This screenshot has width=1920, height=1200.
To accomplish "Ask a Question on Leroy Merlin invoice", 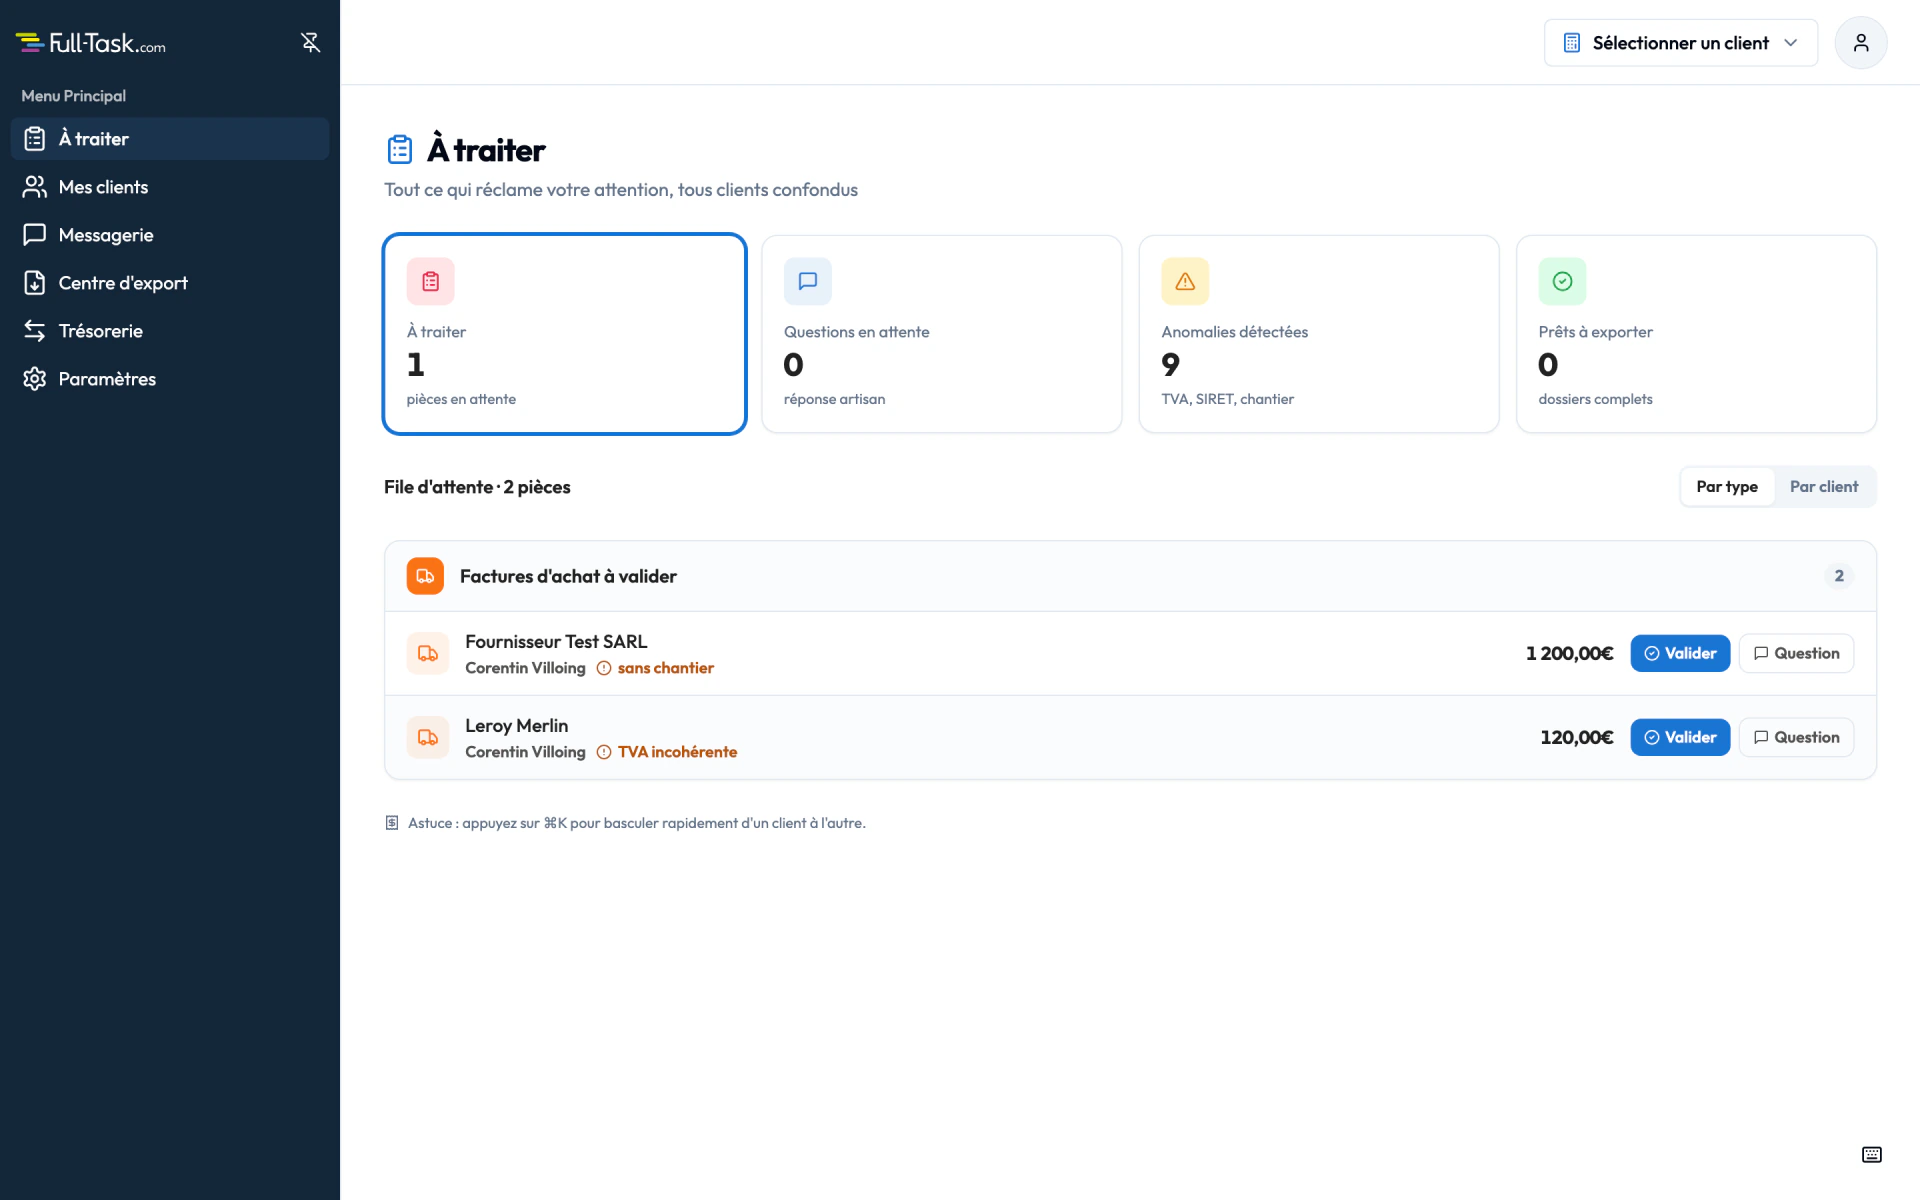I will point(1796,737).
